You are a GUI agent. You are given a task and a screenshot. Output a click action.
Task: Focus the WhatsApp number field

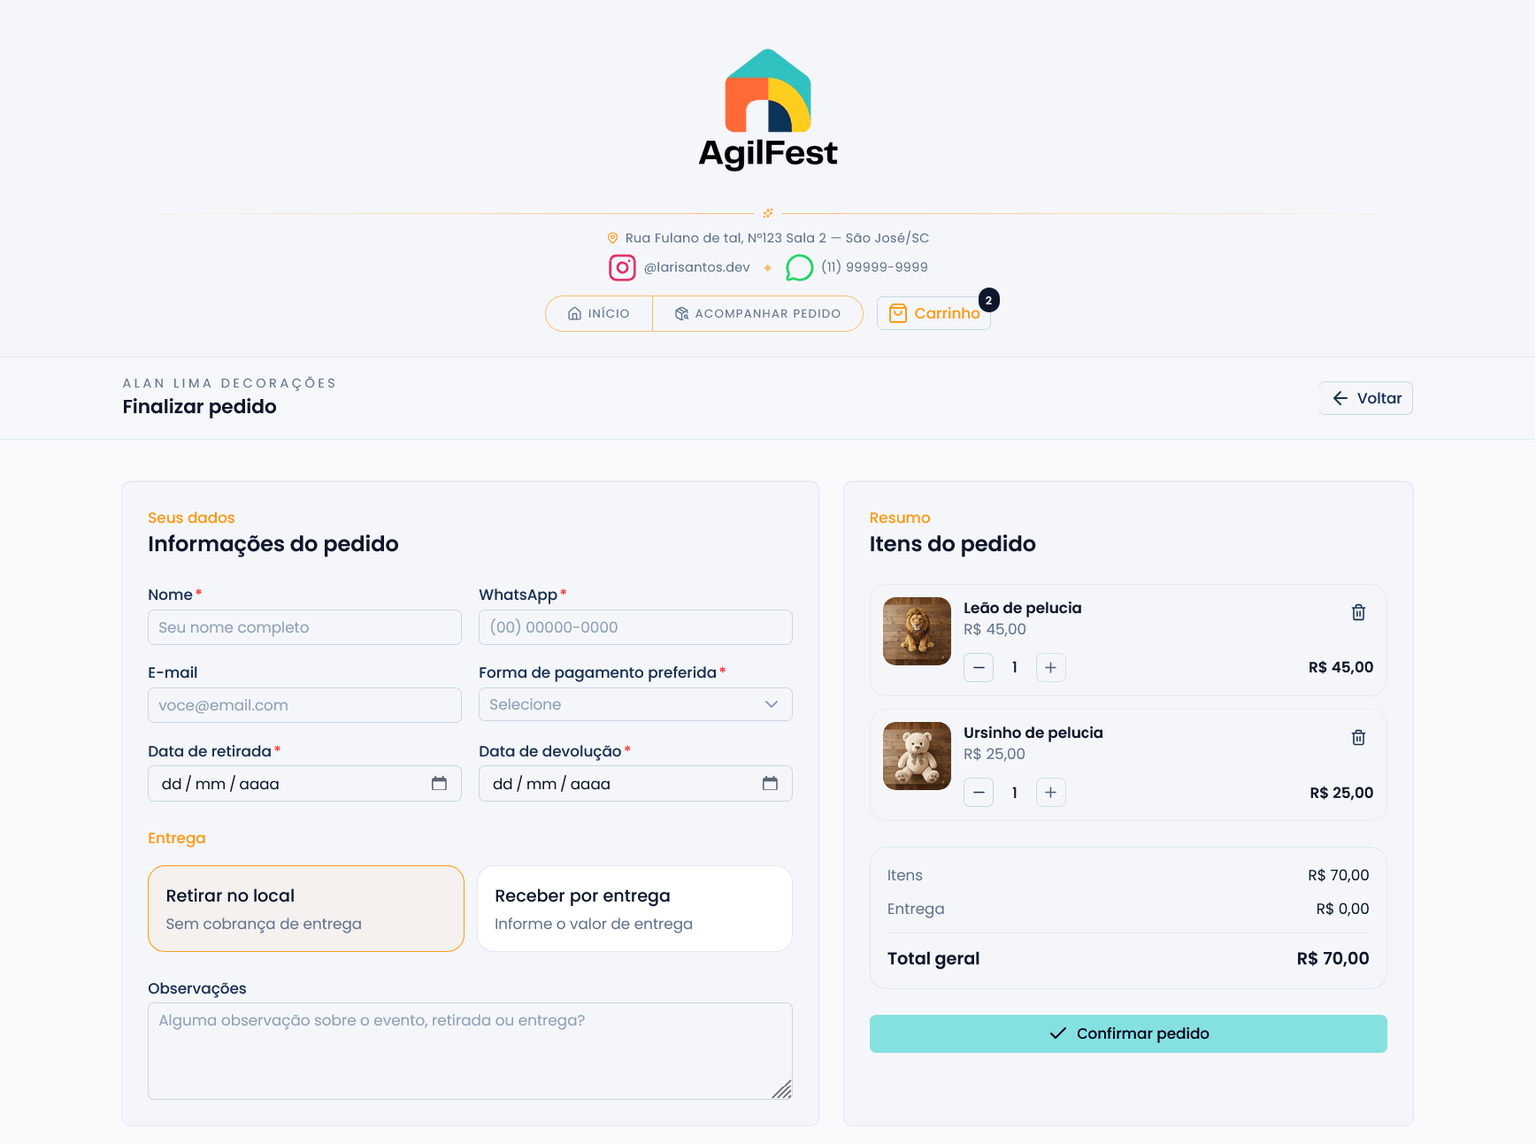coord(635,627)
